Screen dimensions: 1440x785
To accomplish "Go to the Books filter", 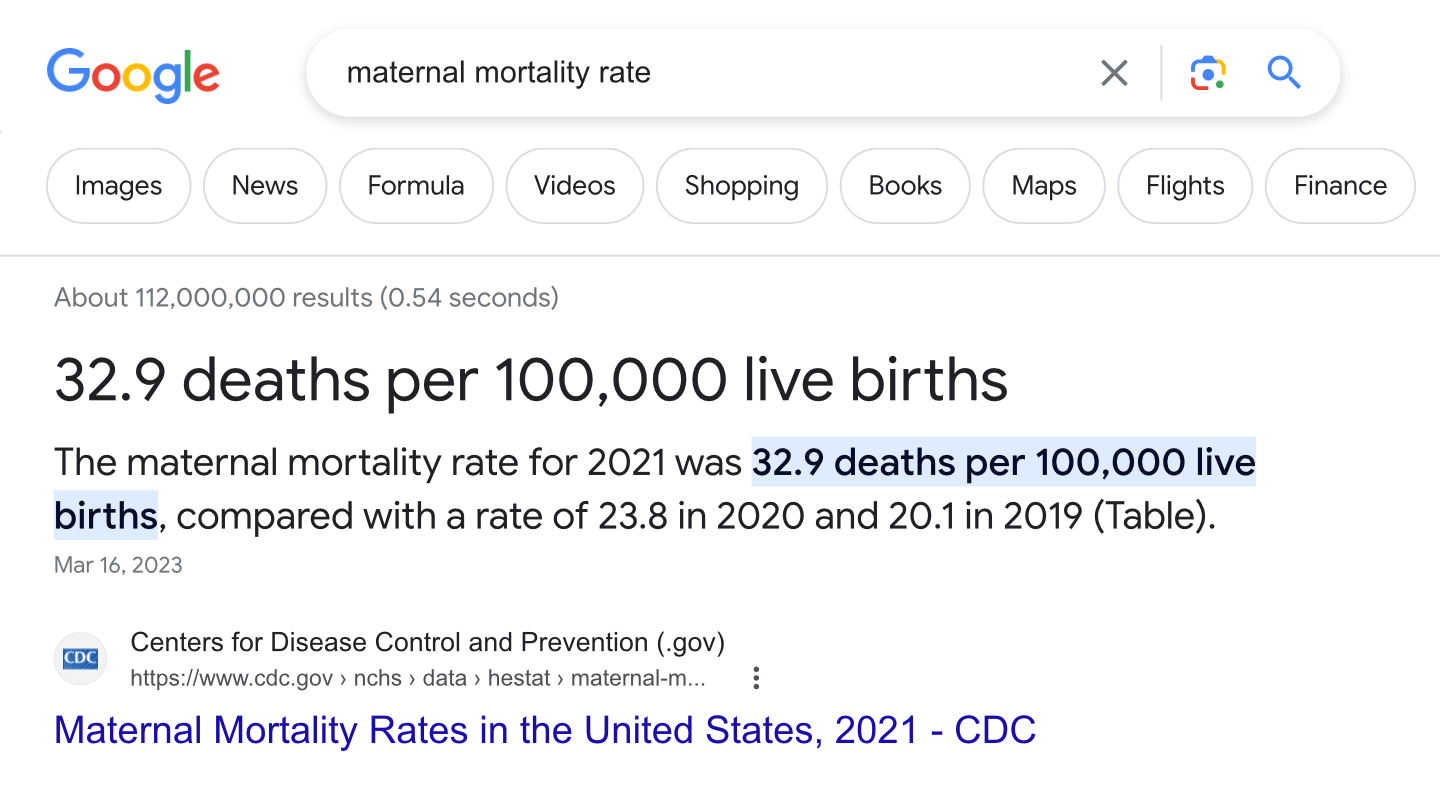I will click(x=905, y=186).
